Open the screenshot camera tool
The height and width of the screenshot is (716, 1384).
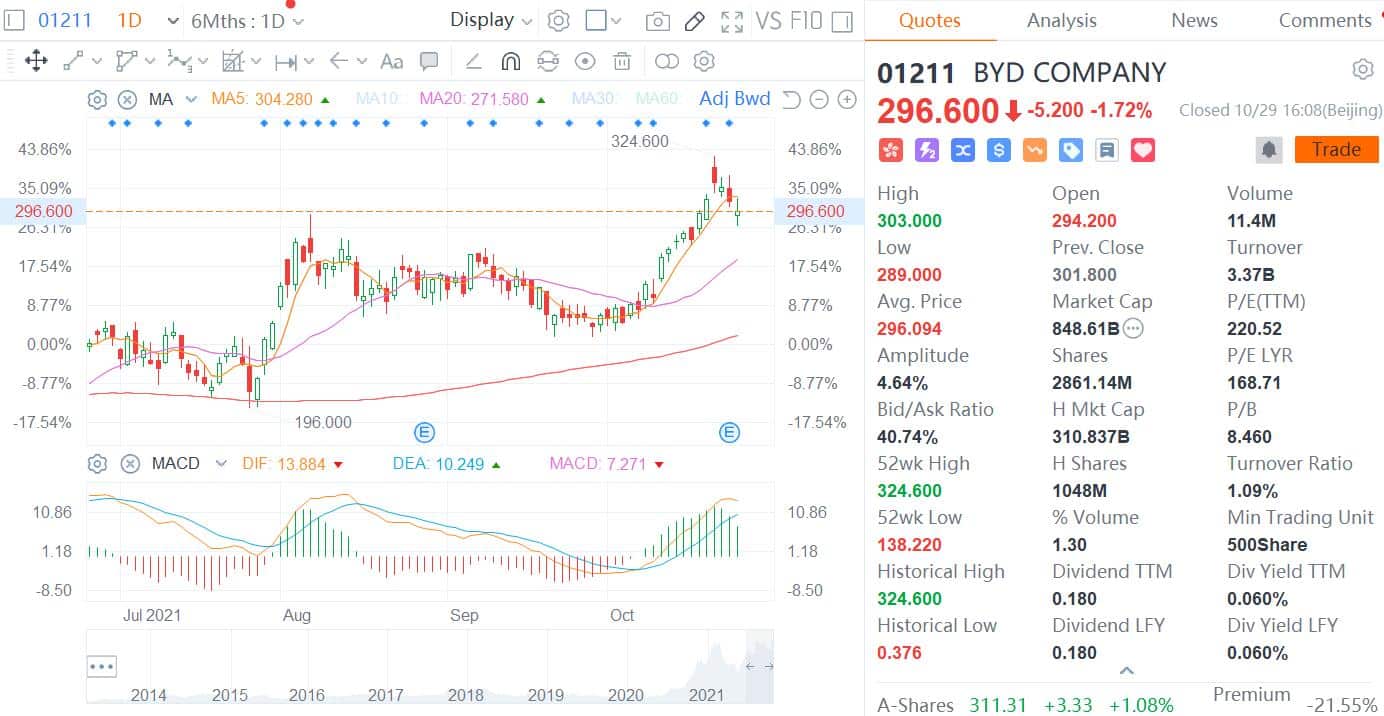pos(657,20)
